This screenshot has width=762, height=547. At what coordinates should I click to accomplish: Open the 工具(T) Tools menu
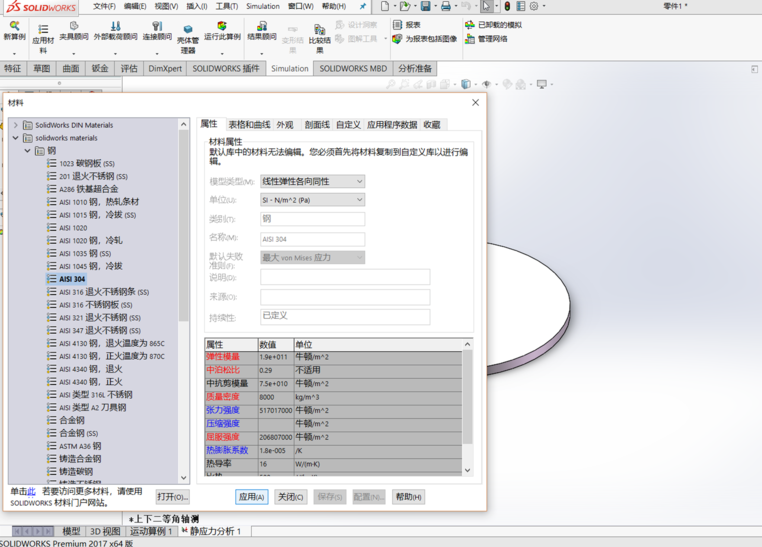click(x=227, y=6)
